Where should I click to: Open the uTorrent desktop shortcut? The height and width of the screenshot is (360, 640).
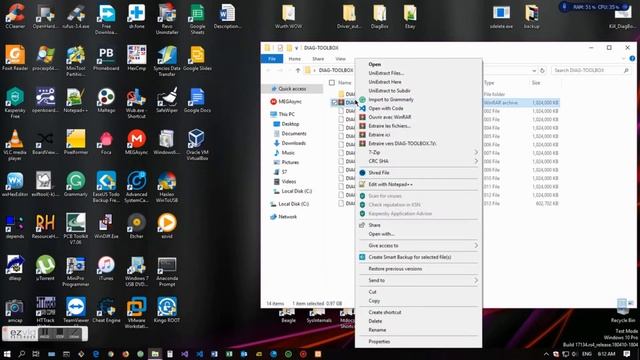(x=45, y=268)
